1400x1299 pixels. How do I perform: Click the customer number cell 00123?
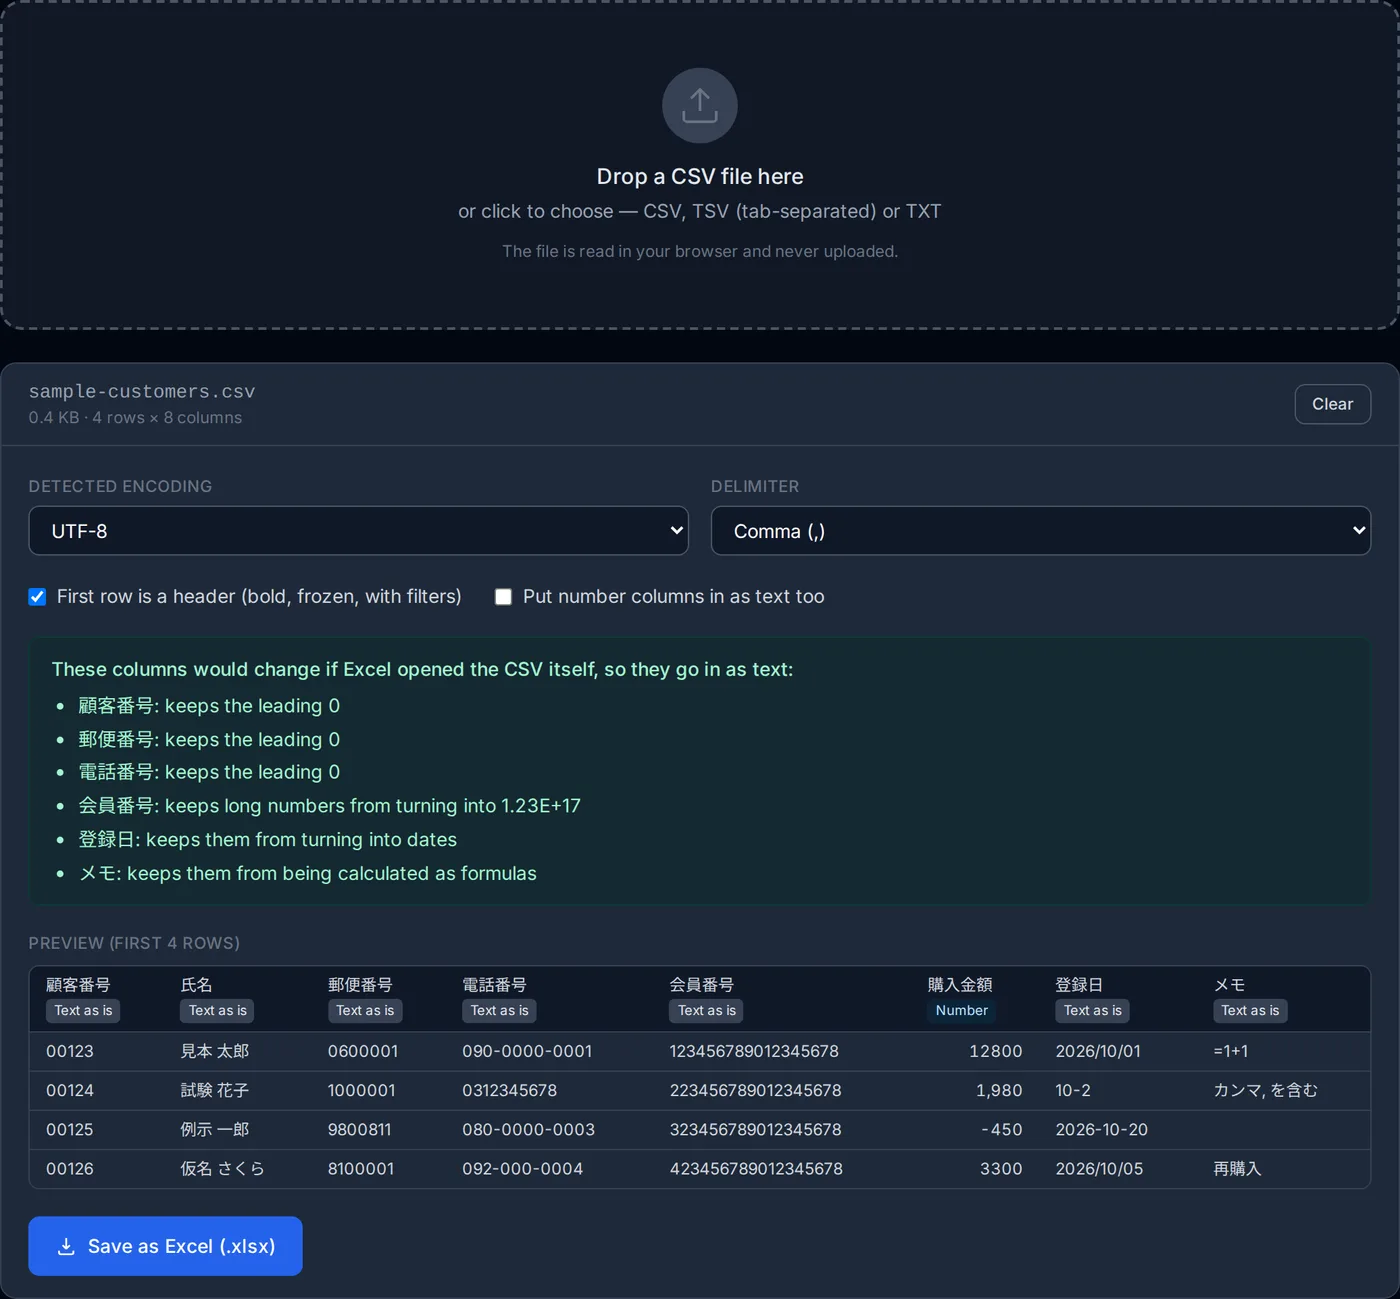point(70,1052)
